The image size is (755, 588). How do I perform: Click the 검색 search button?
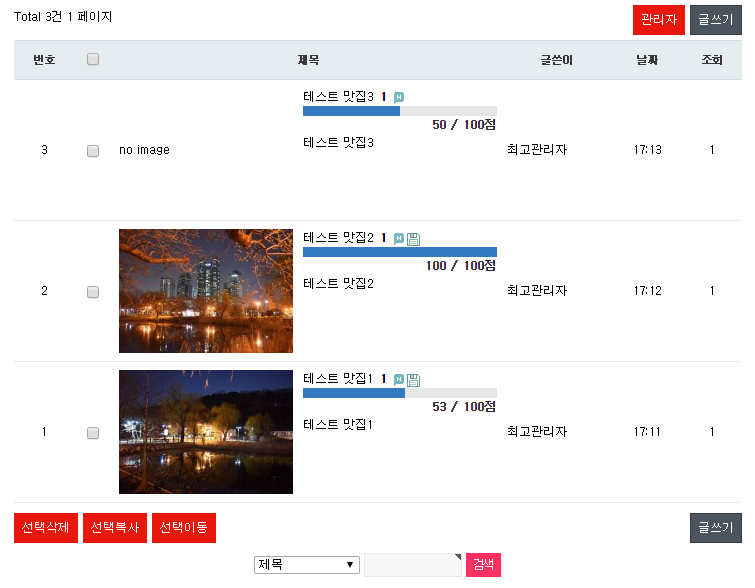(x=483, y=564)
